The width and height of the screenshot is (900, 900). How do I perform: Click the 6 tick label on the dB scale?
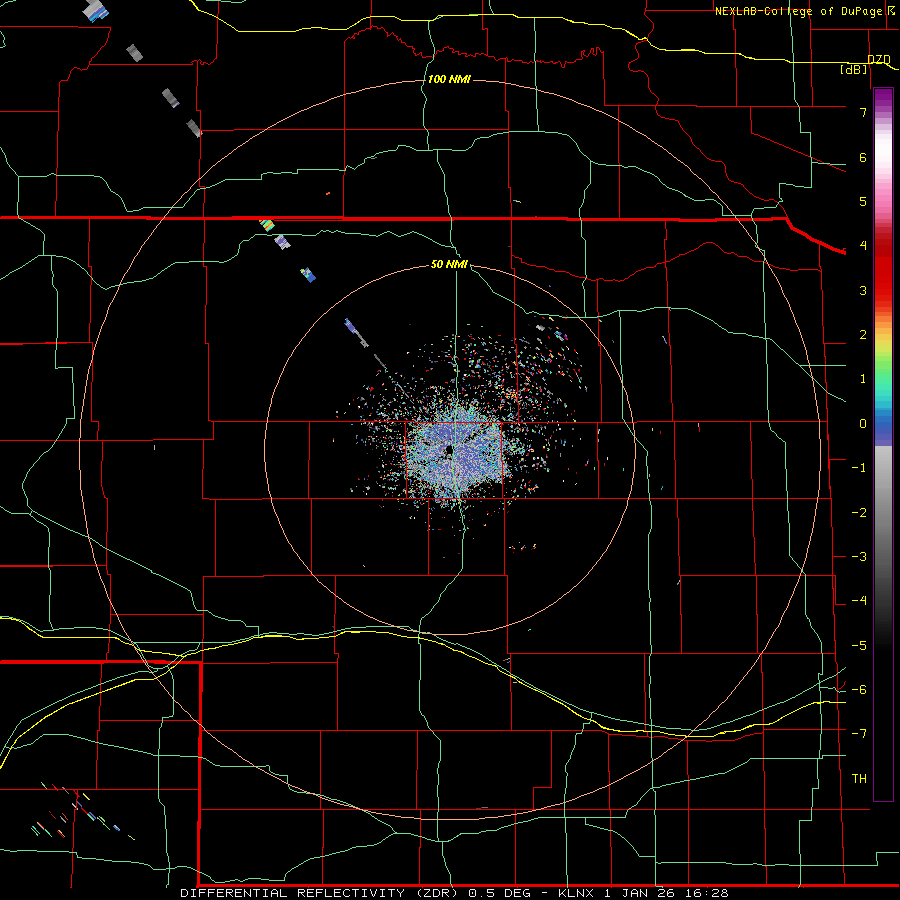click(x=863, y=157)
